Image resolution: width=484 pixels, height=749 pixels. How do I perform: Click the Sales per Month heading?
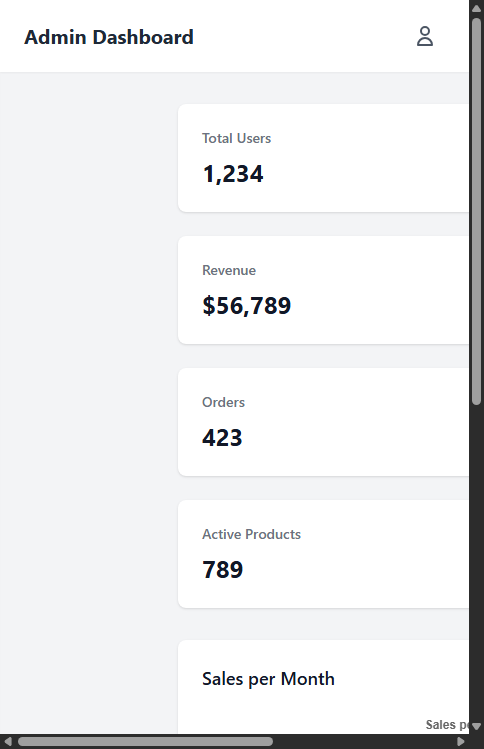(268, 679)
